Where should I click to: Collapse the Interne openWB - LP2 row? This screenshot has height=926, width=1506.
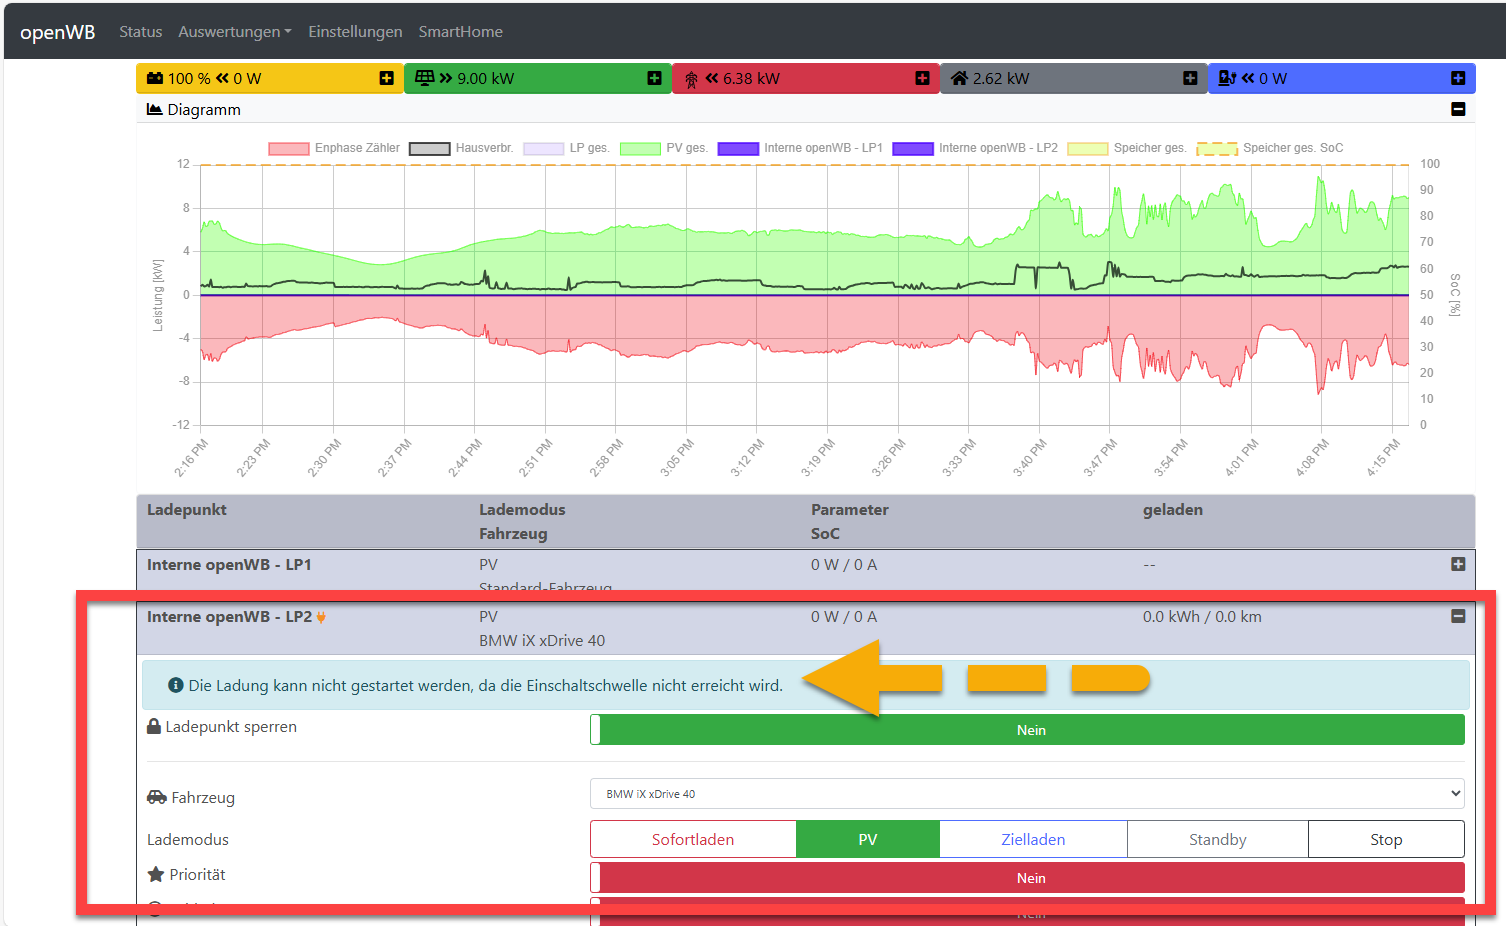click(1458, 616)
